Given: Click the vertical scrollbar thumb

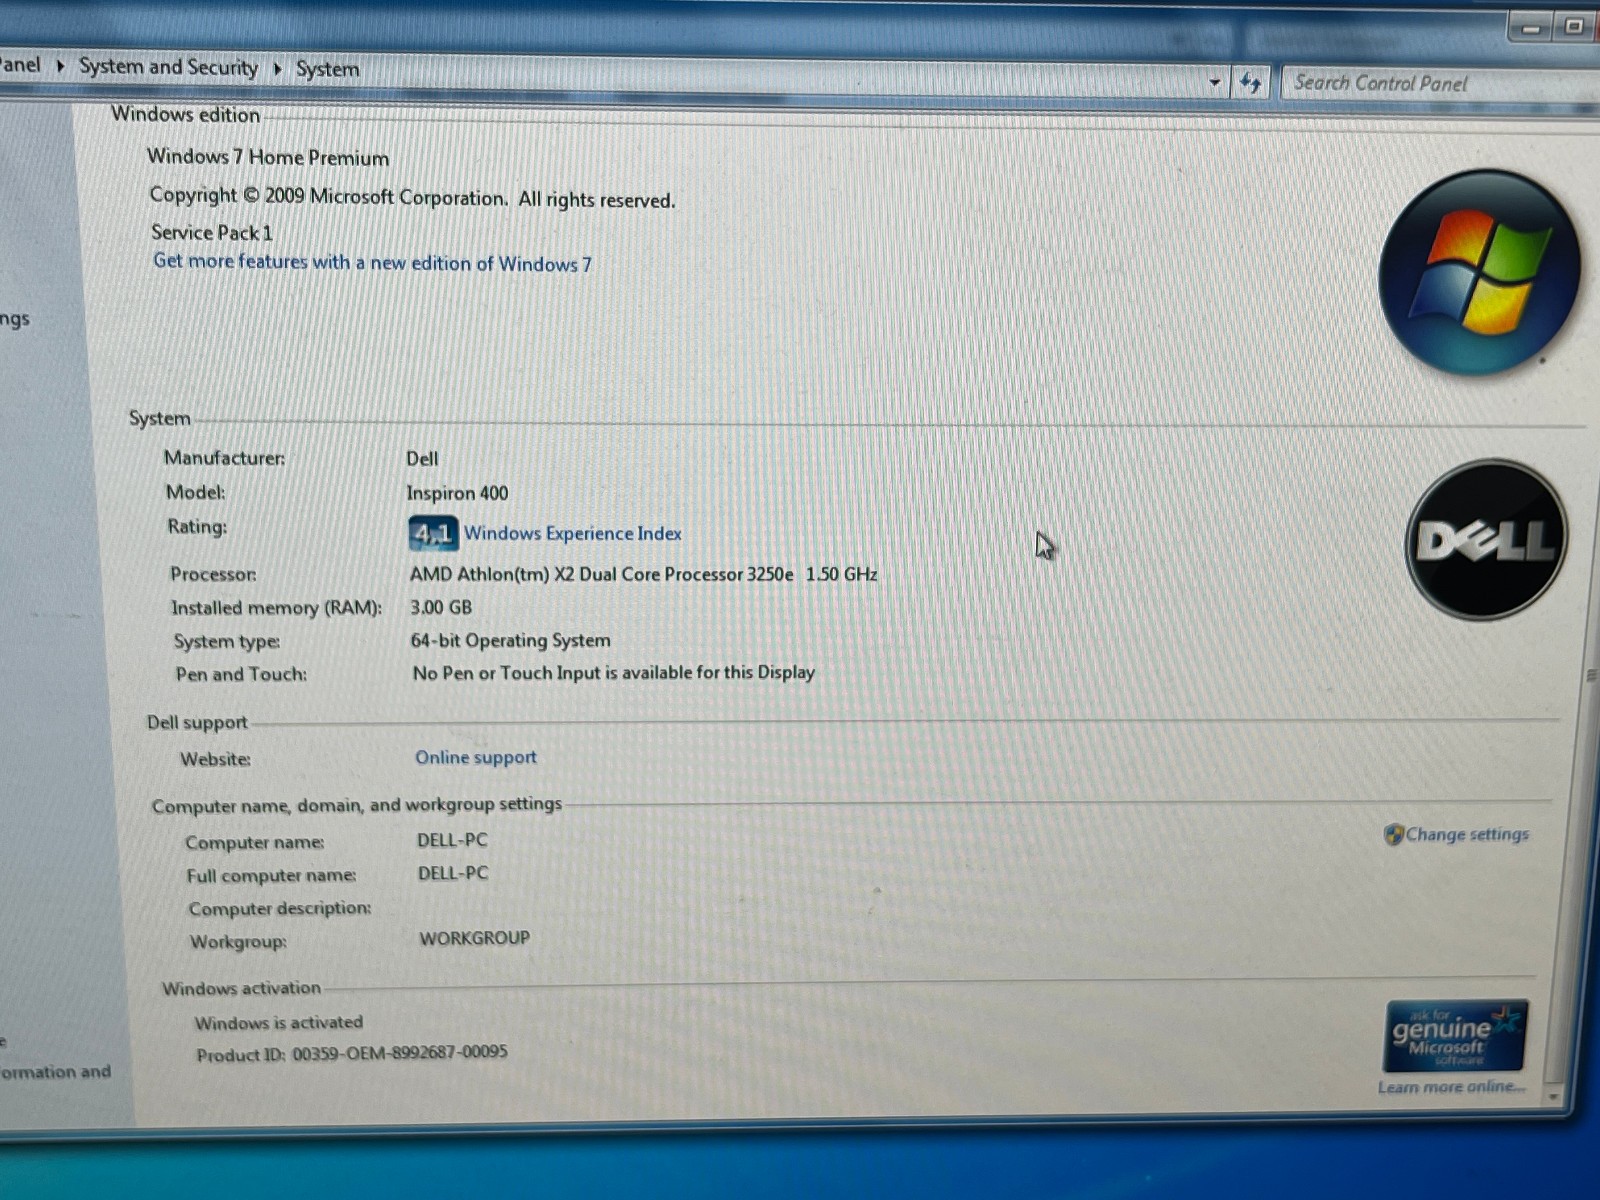Looking at the screenshot, I should (1590, 675).
